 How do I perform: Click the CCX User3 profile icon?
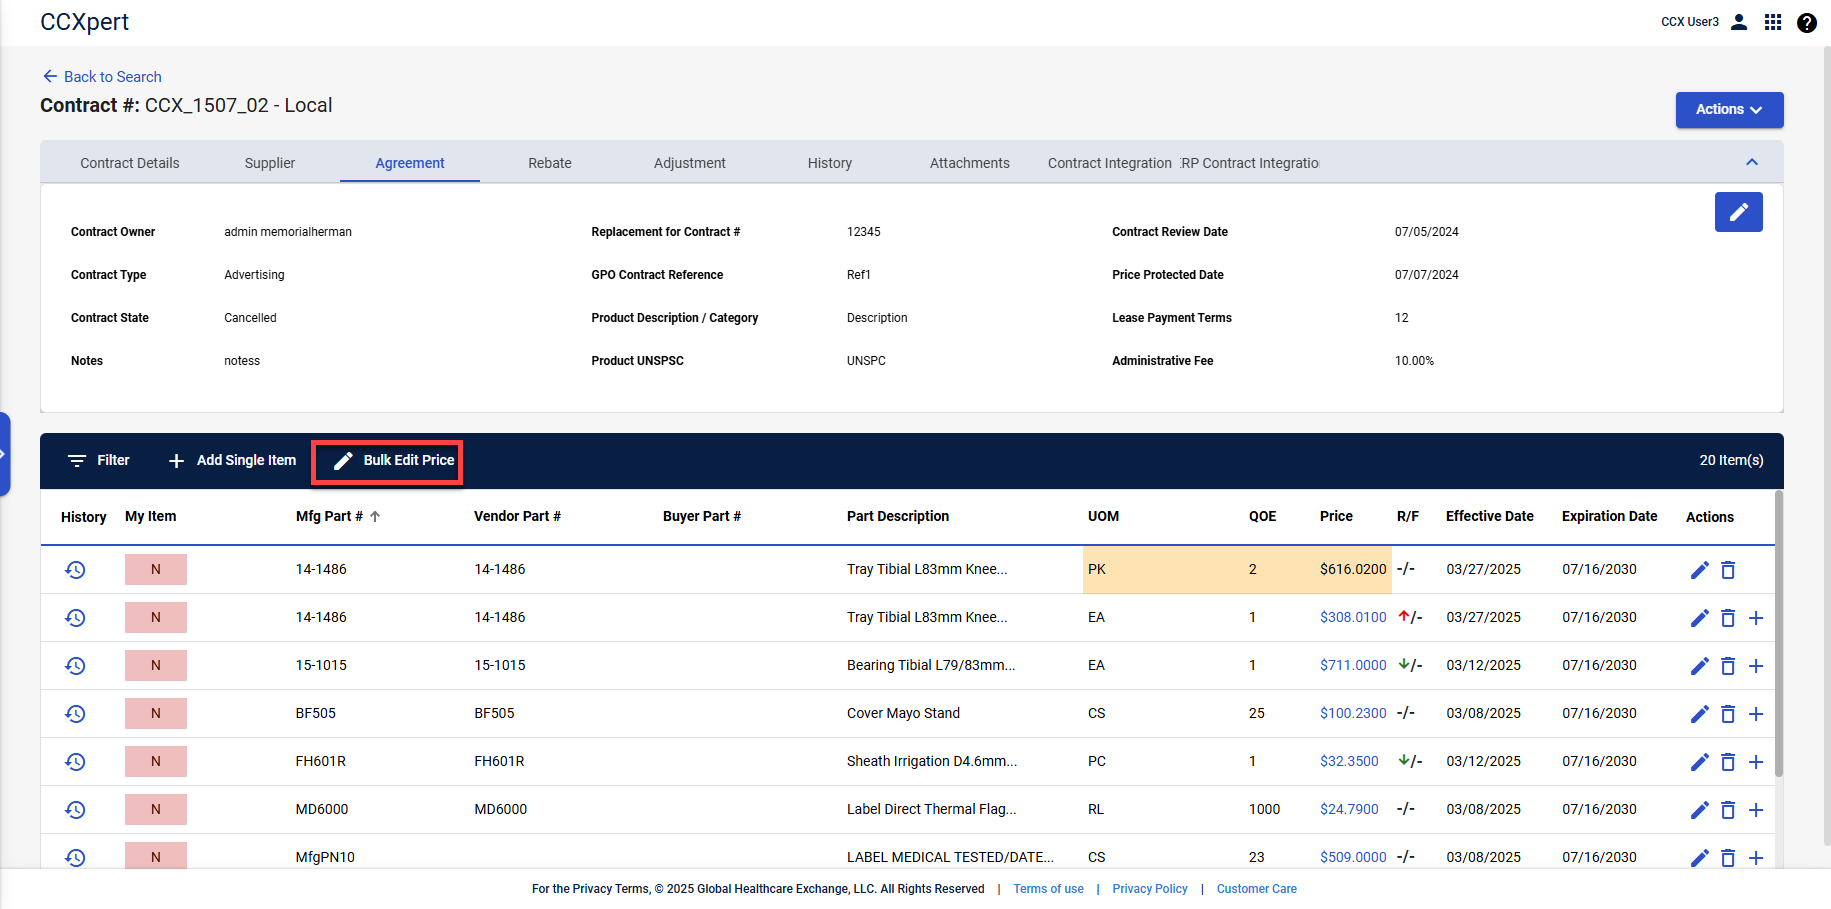pyautogui.click(x=1739, y=21)
